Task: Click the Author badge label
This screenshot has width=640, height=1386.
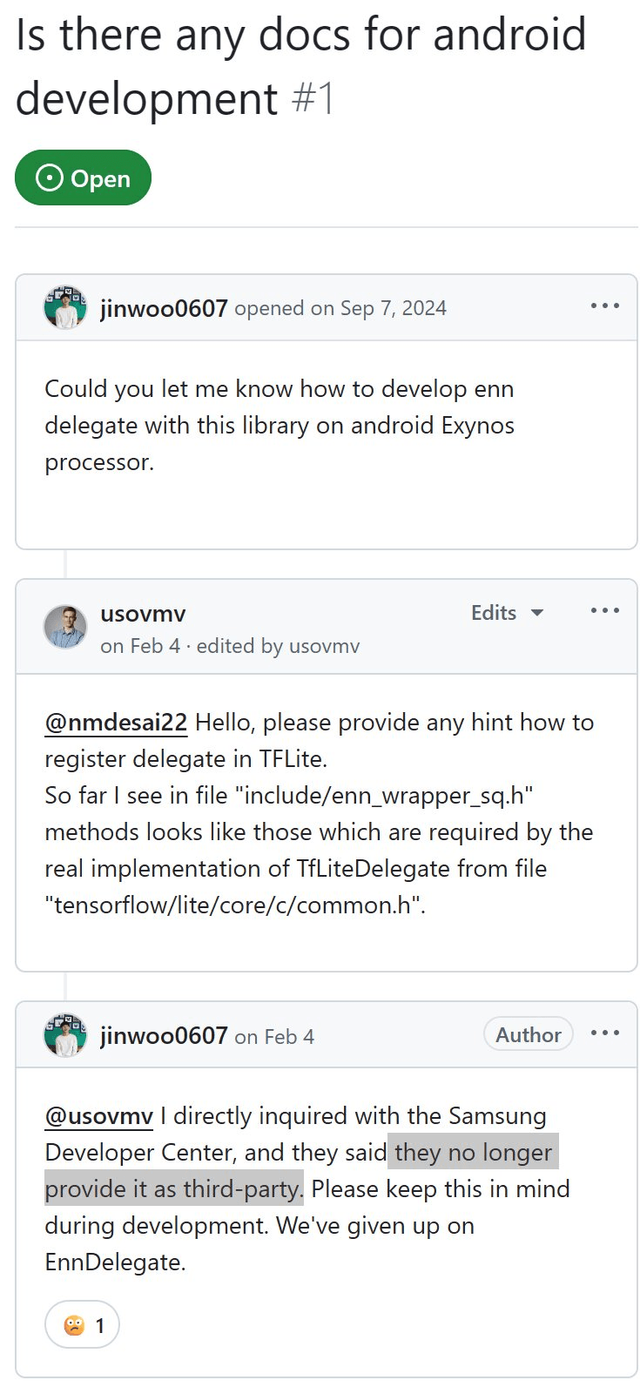Action: coord(528,1035)
